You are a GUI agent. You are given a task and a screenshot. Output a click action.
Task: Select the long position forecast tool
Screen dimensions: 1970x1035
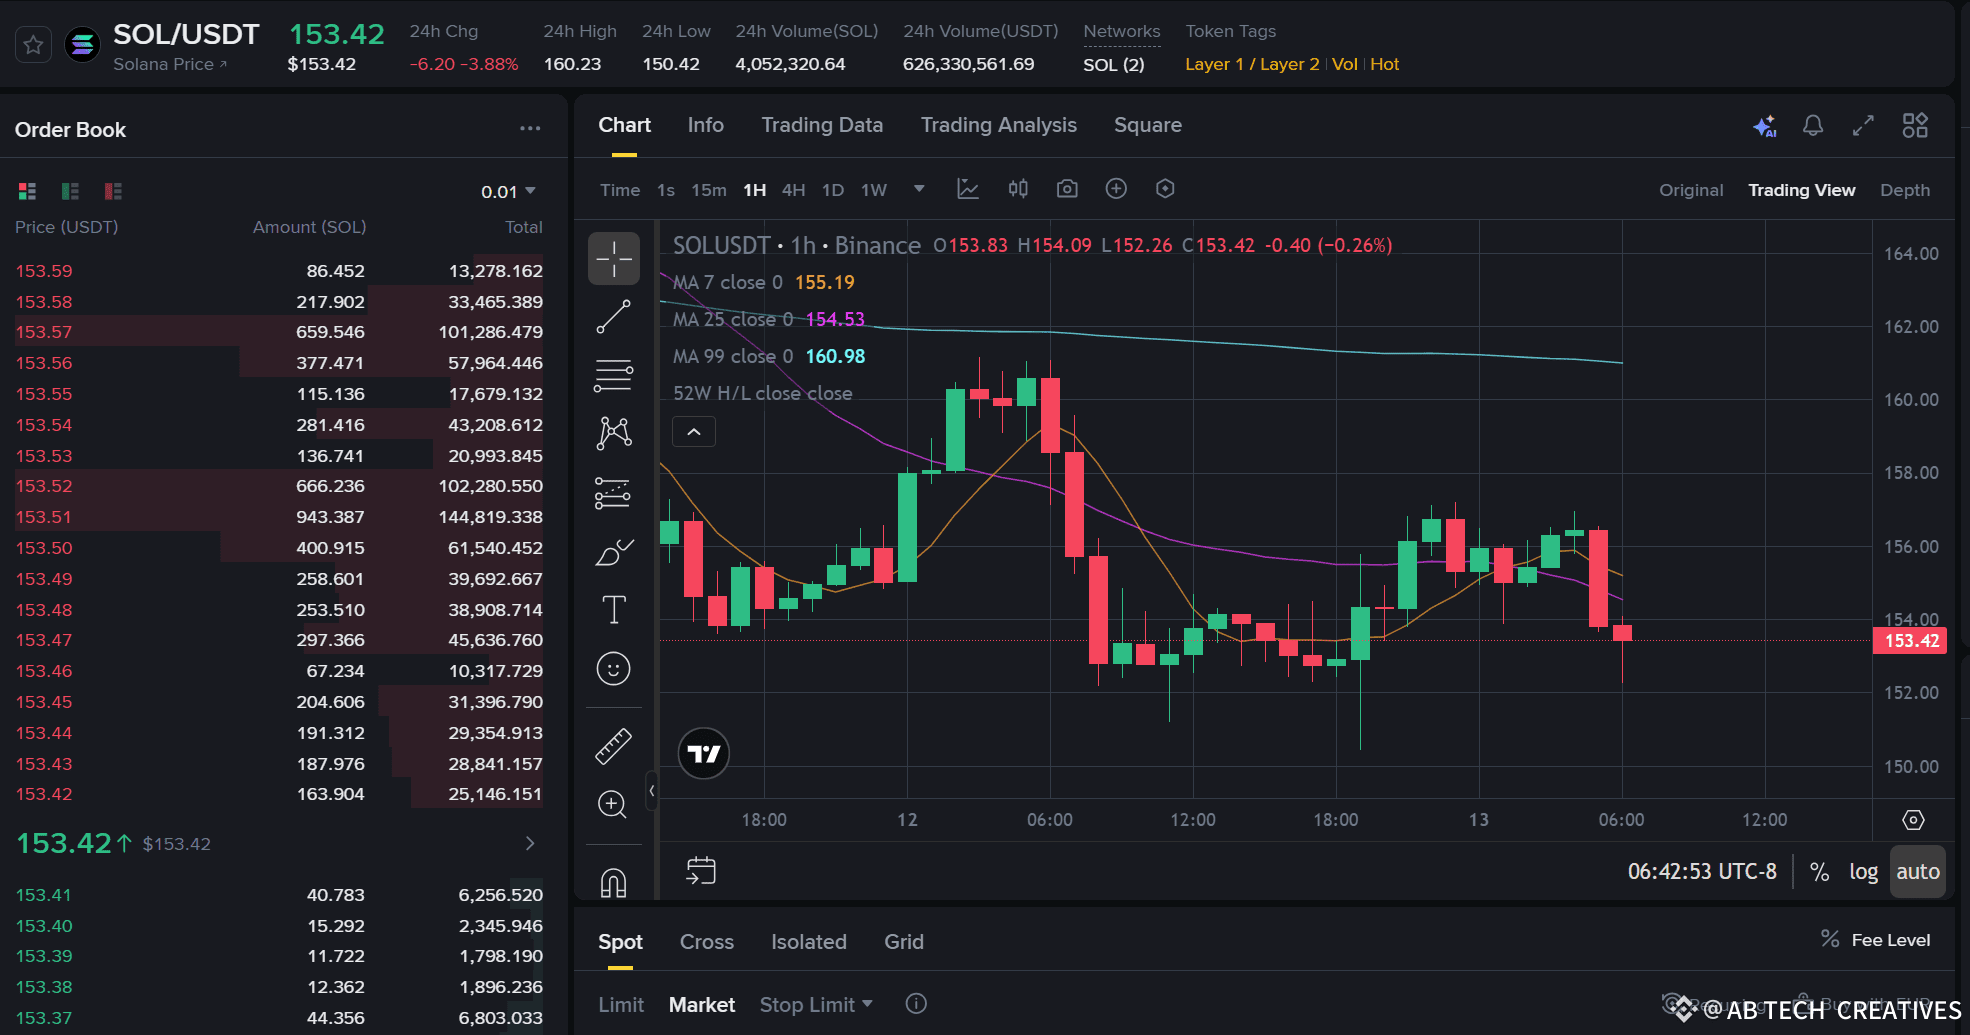click(614, 492)
